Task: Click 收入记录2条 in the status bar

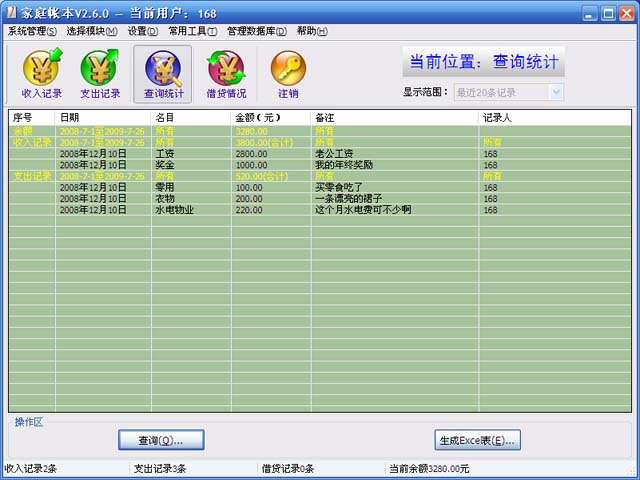Action: pos(31,469)
